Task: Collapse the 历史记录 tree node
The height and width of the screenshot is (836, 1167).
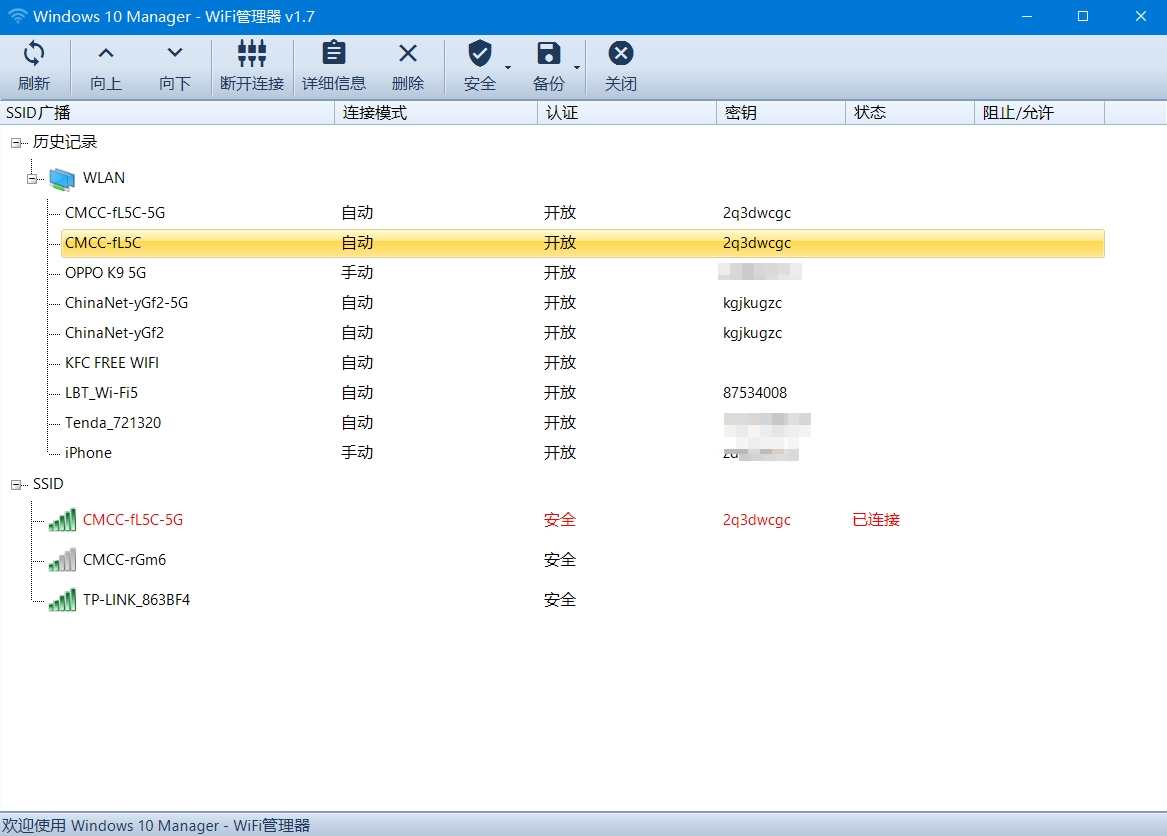Action: tap(14, 142)
